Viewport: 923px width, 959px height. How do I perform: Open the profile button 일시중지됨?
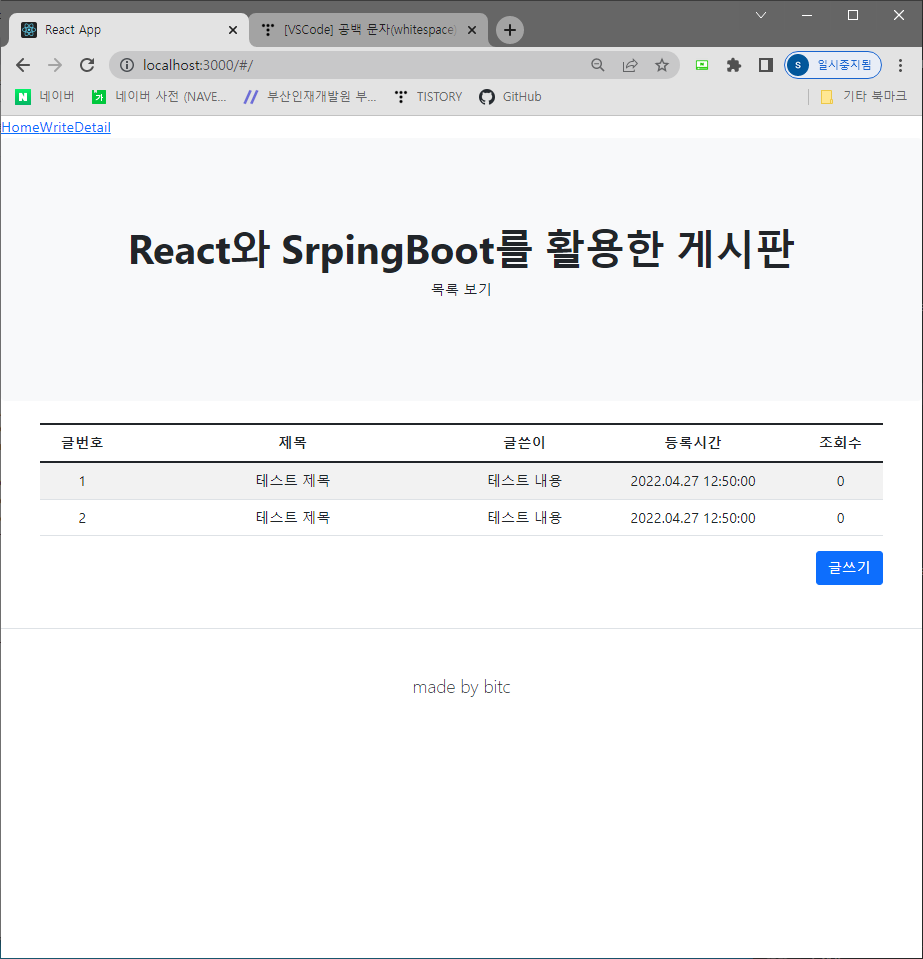coord(832,65)
